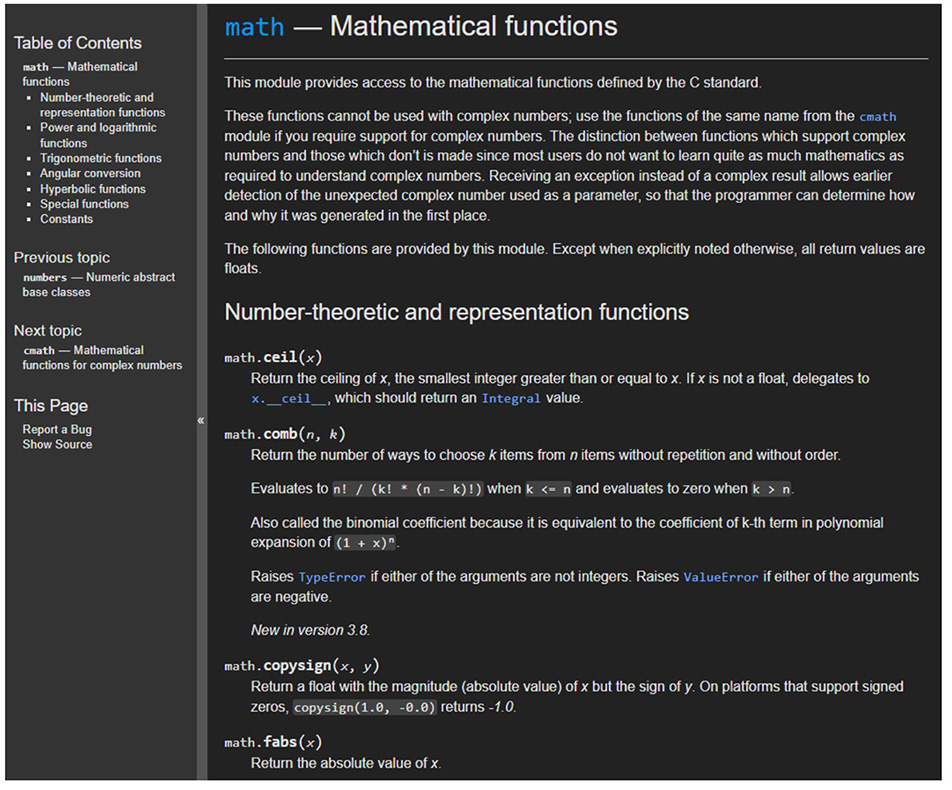This screenshot has height=790, width=952.
Task: Click Report a Bug link
Action: (x=57, y=429)
